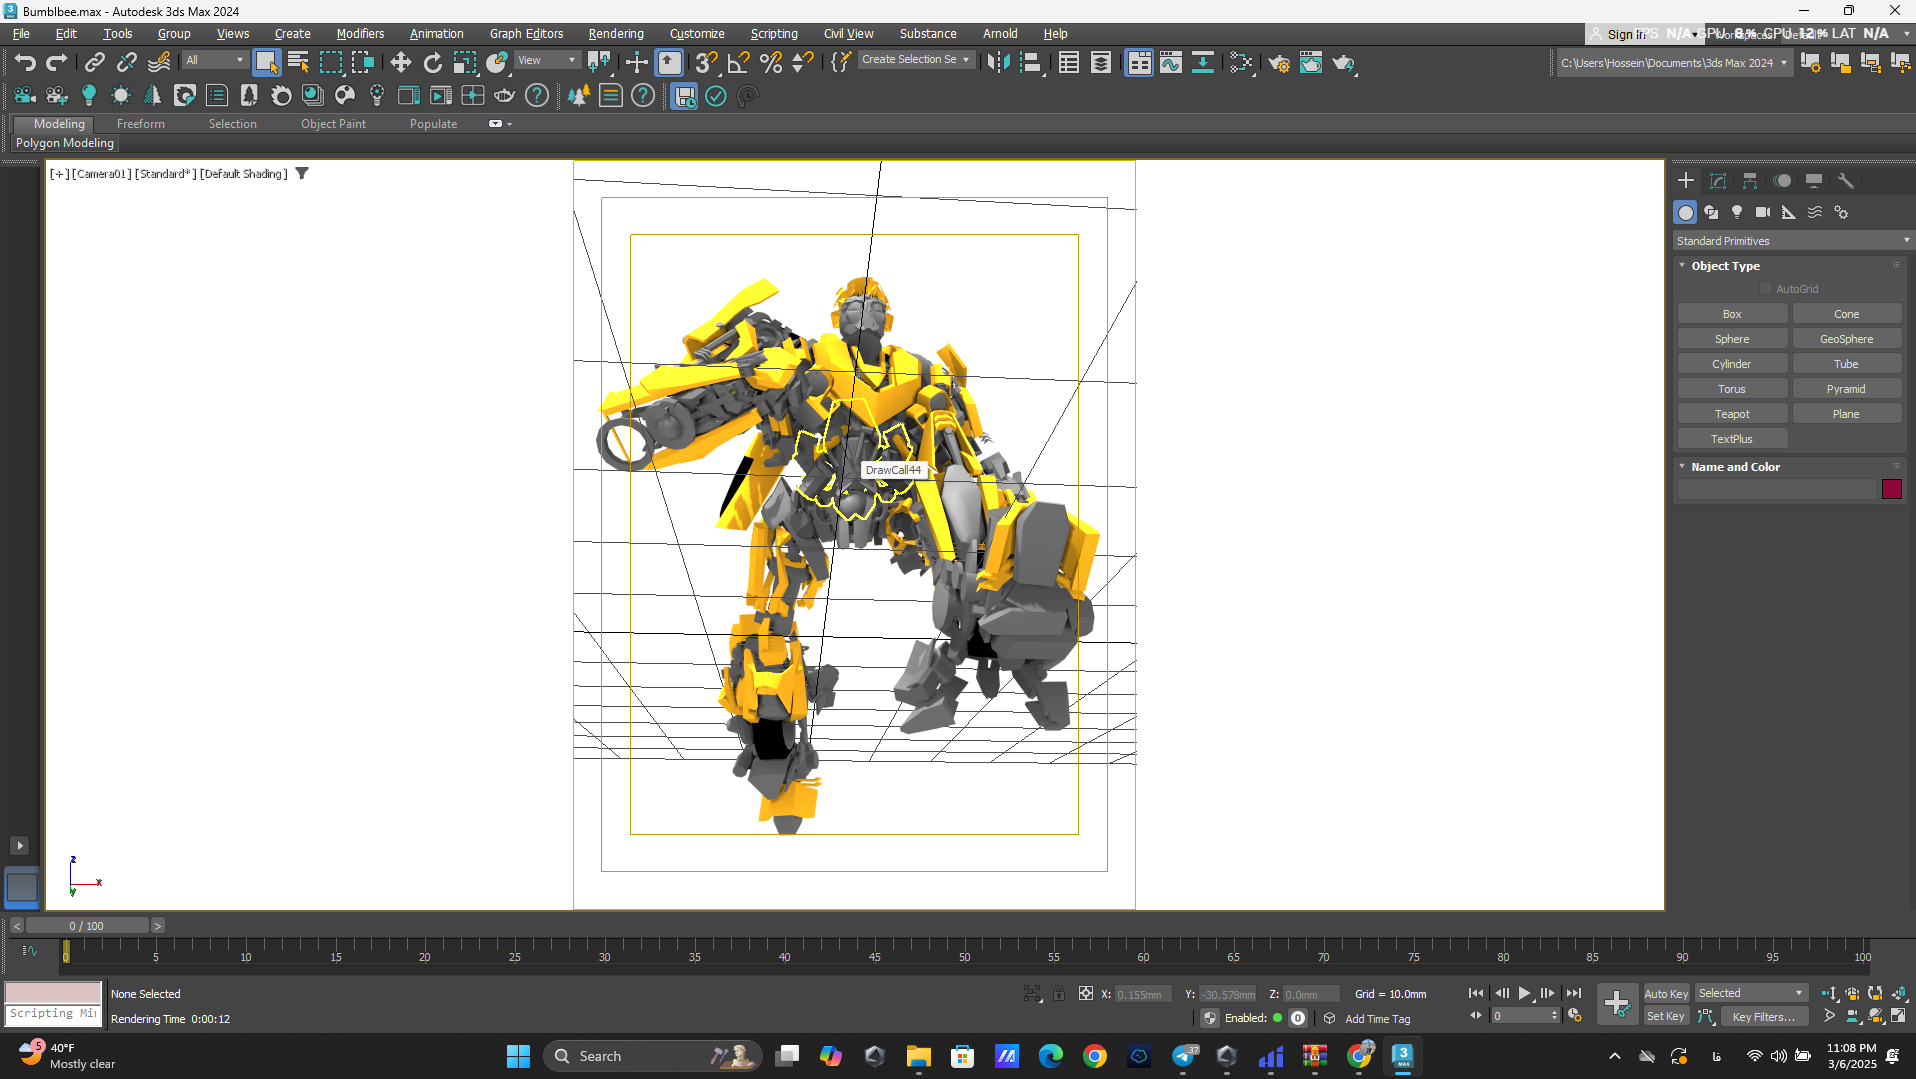This screenshot has width=1916, height=1079.
Task: Toggle the Angle Snap icon
Action: (738, 63)
